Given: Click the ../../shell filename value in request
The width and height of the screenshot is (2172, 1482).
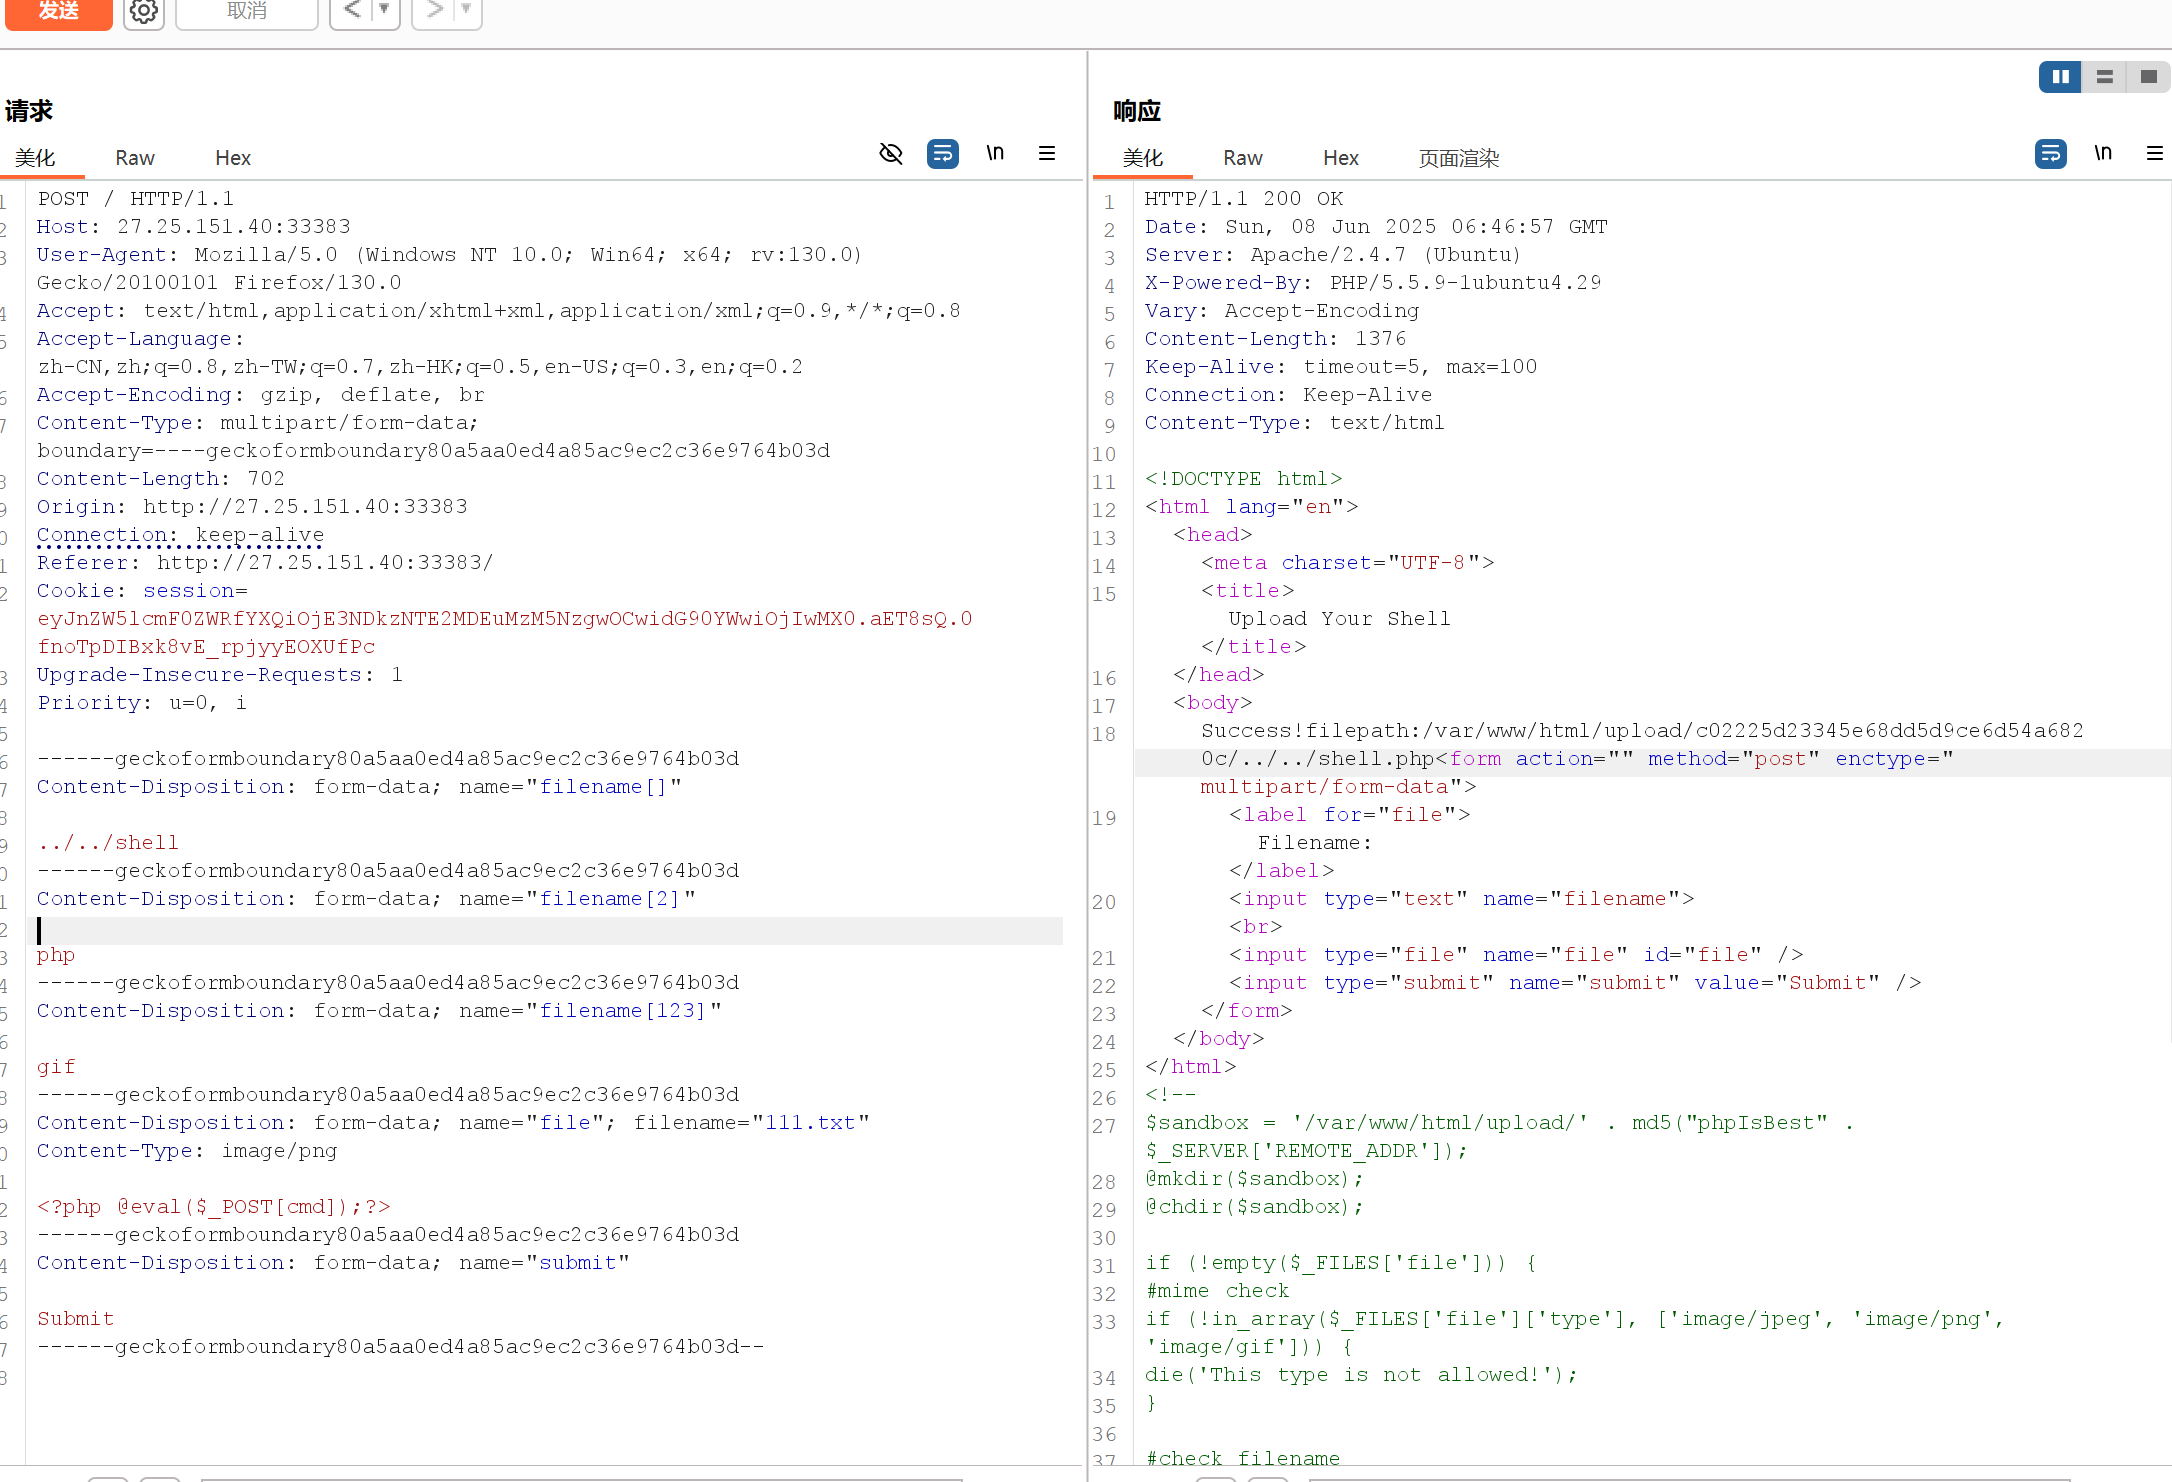Looking at the screenshot, I should tap(108, 843).
